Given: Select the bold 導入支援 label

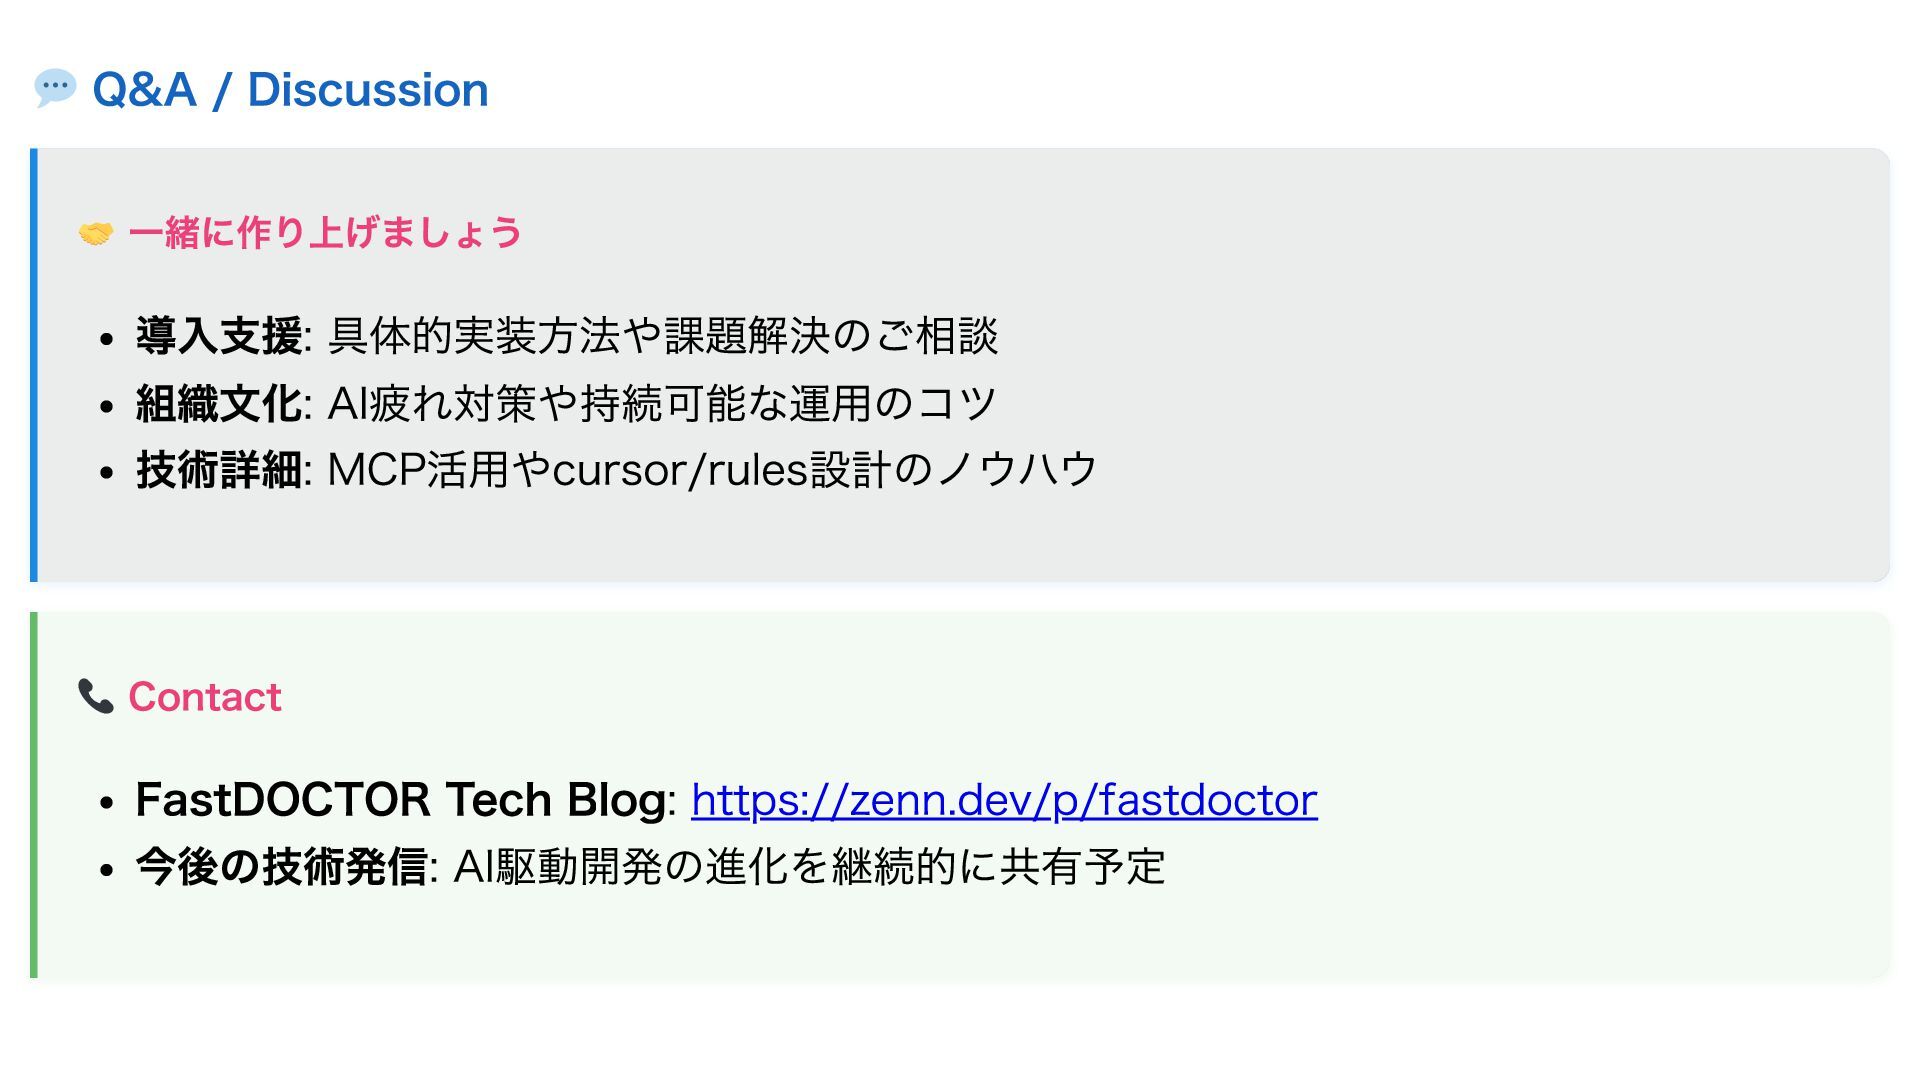Looking at the screenshot, I should tap(219, 336).
